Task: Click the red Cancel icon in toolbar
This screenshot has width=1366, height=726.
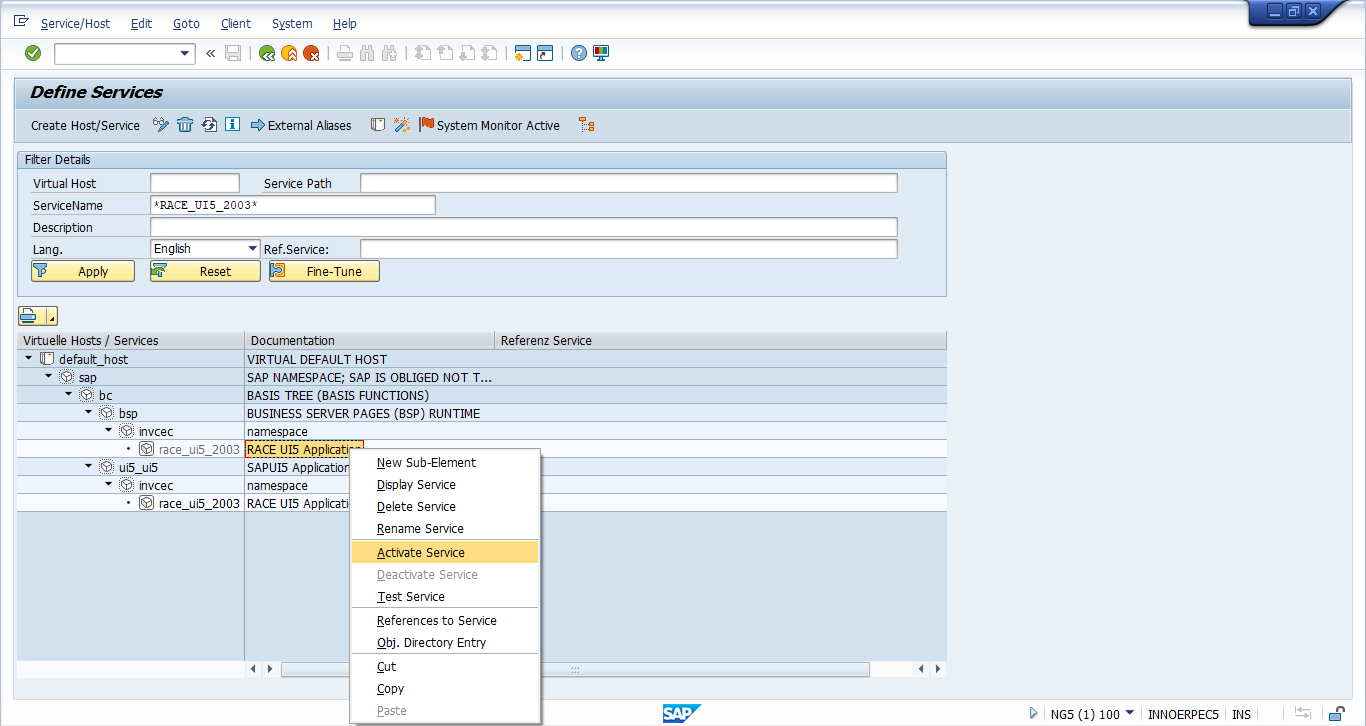Action: [311, 53]
